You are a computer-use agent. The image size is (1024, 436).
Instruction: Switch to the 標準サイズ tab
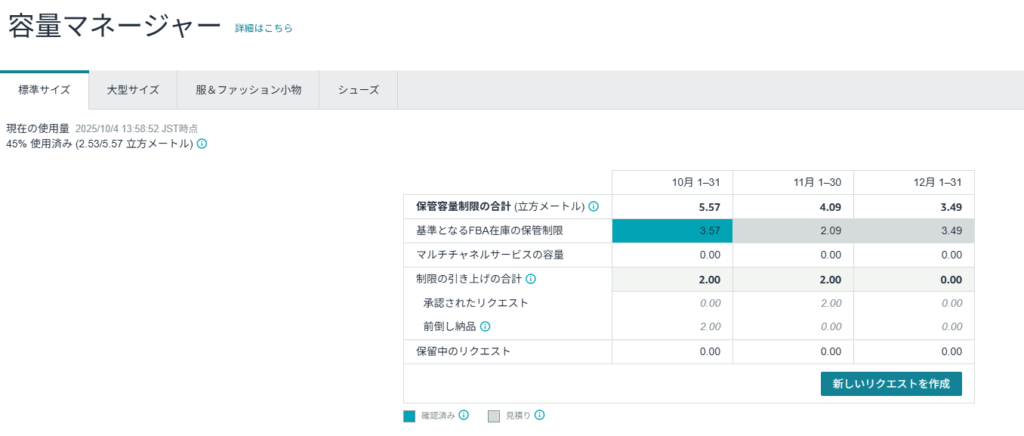[x=44, y=90]
